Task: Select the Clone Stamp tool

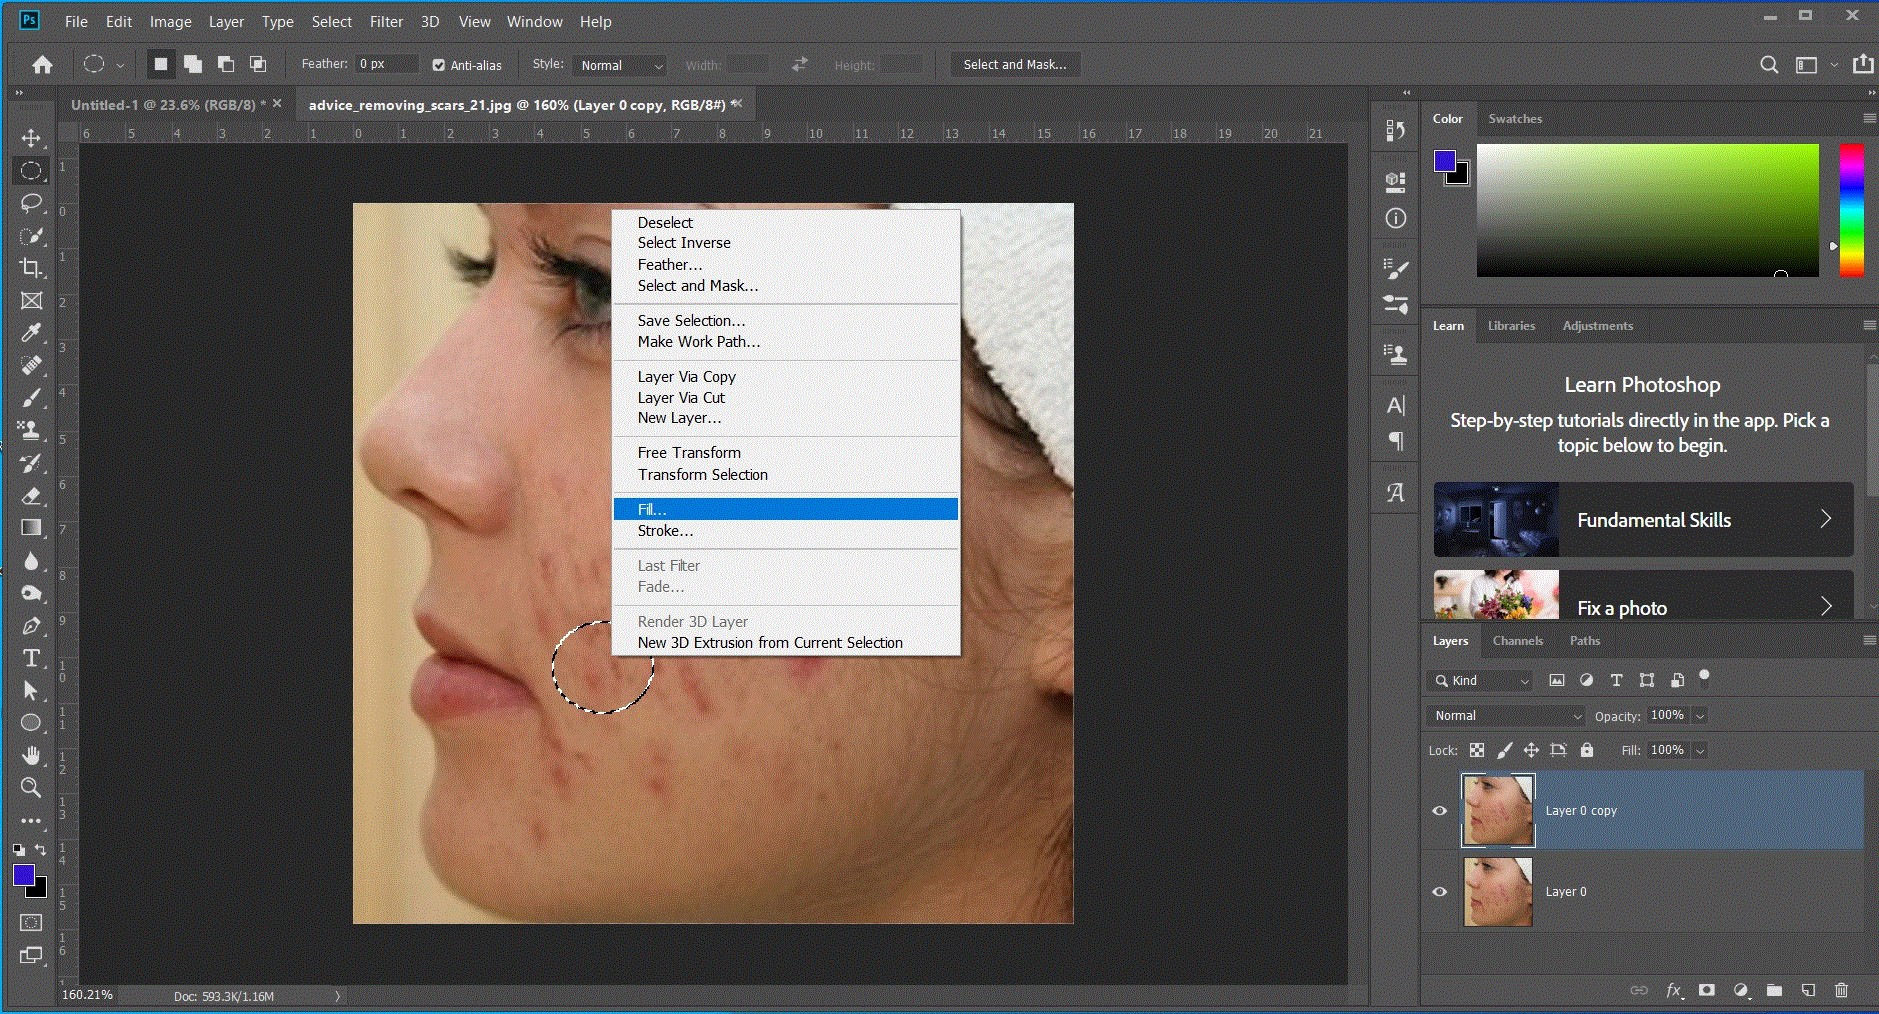Action: (x=31, y=430)
